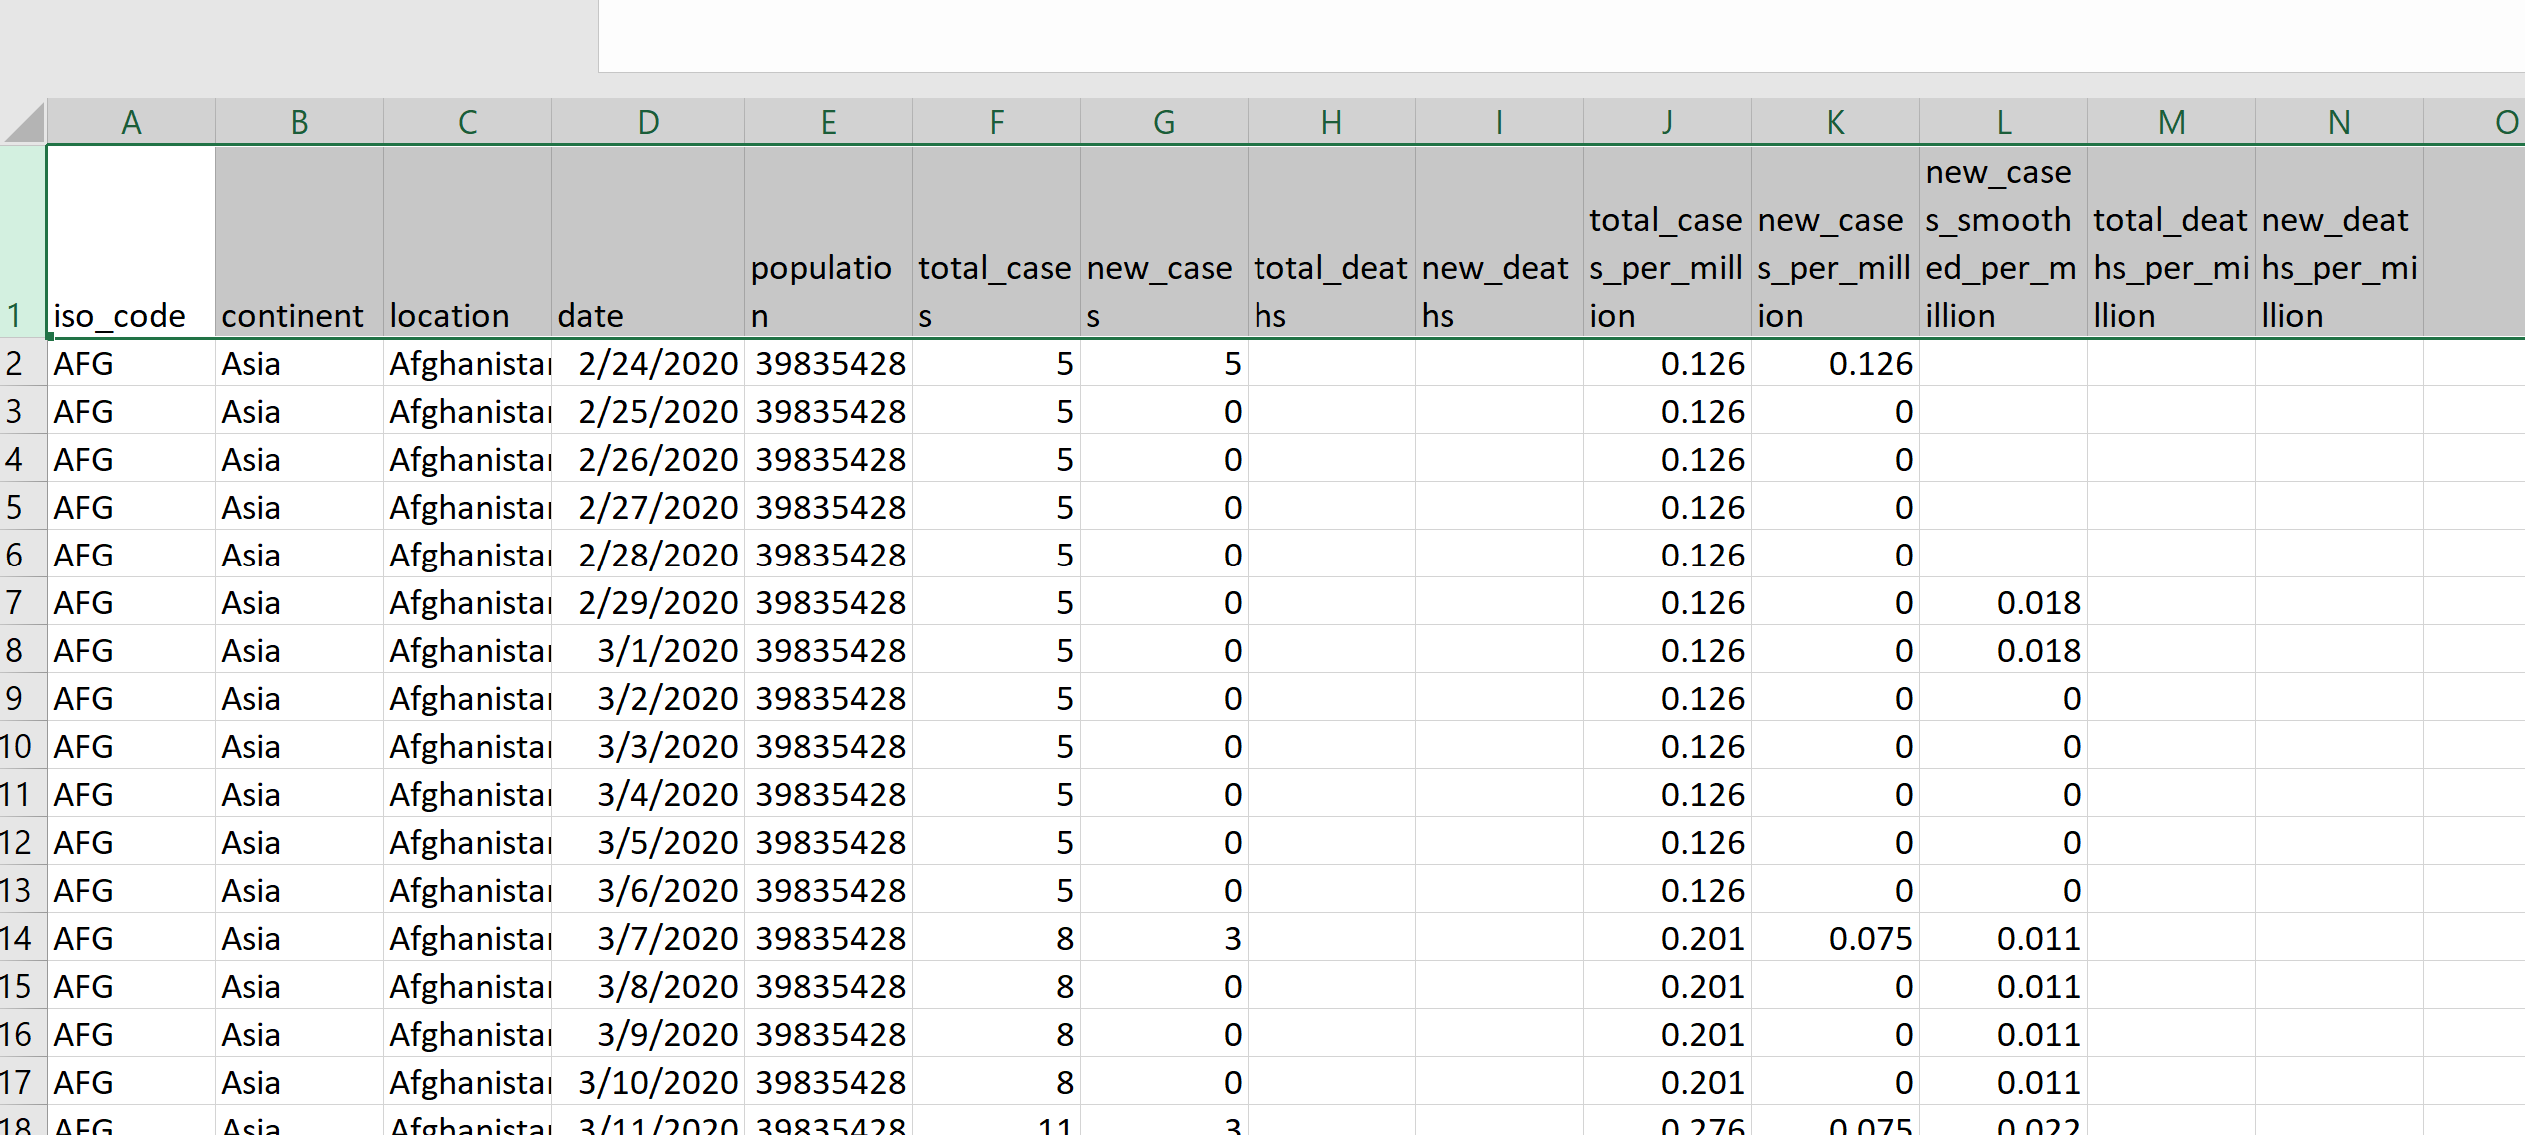Select column L header
This screenshot has height=1135, width=2525.
coord(2003,122)
